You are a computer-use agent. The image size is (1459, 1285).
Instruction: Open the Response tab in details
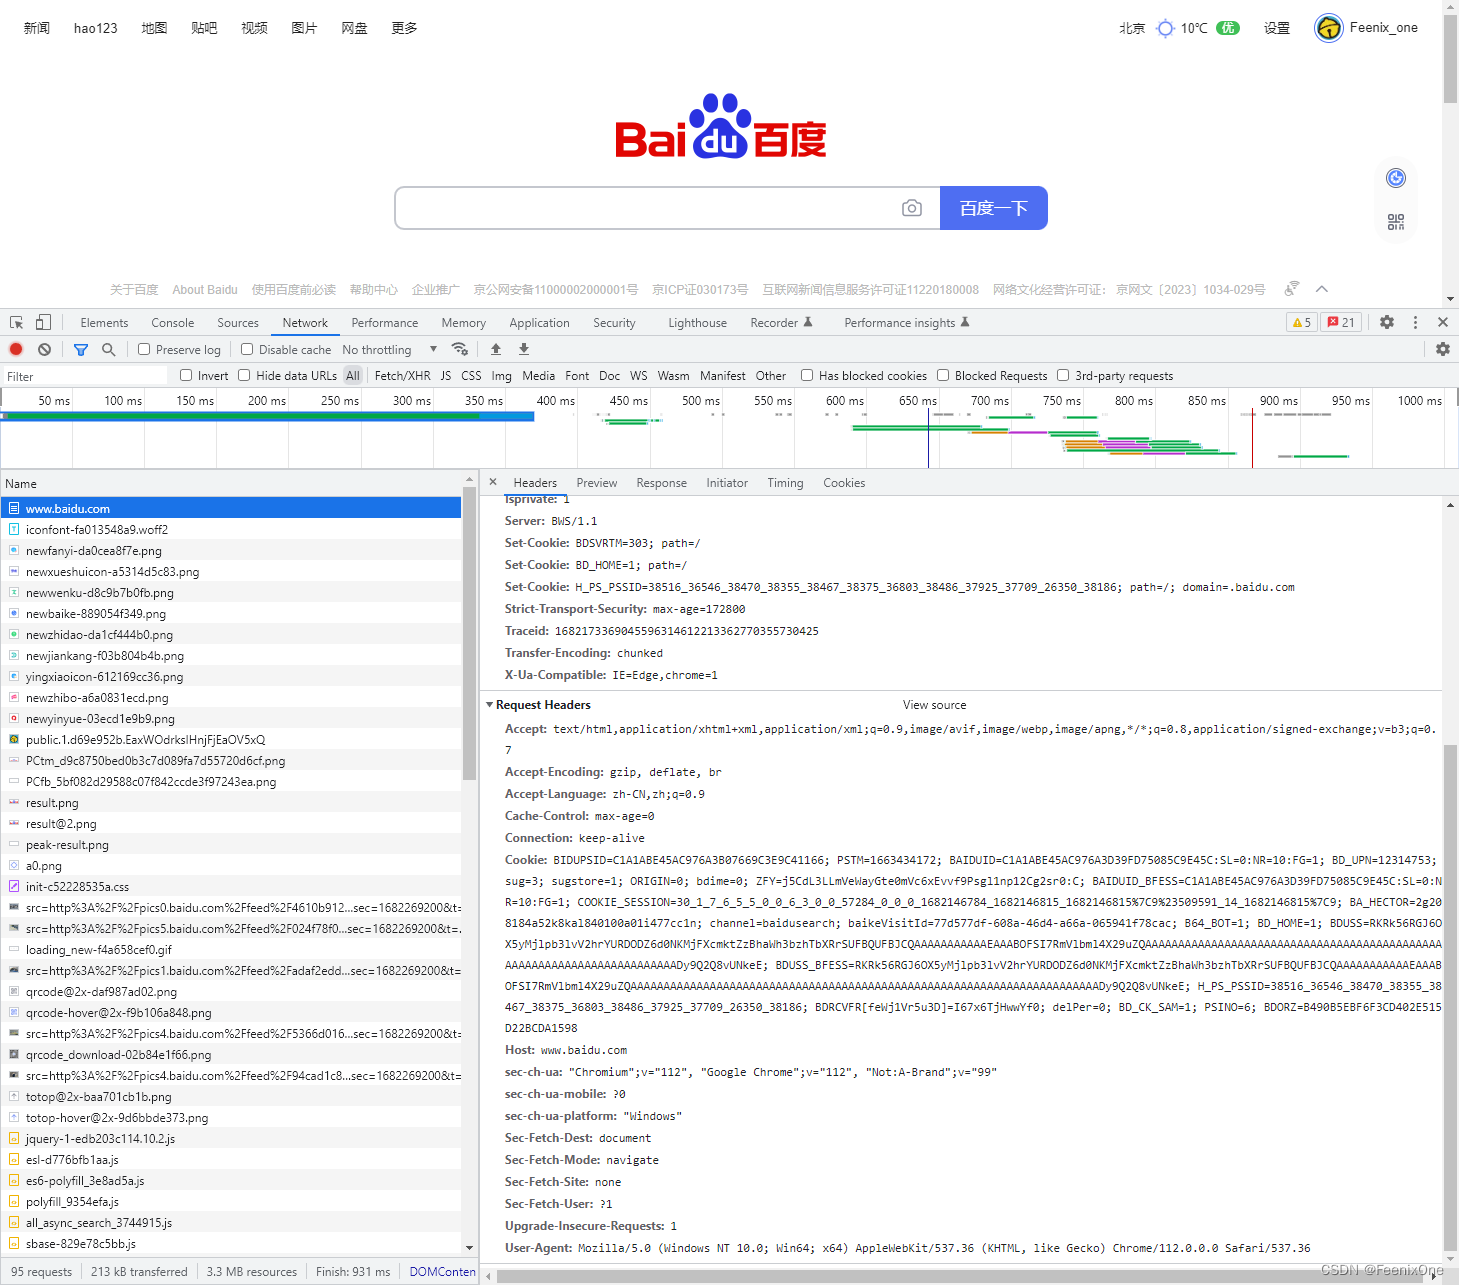tap(662, 483)
